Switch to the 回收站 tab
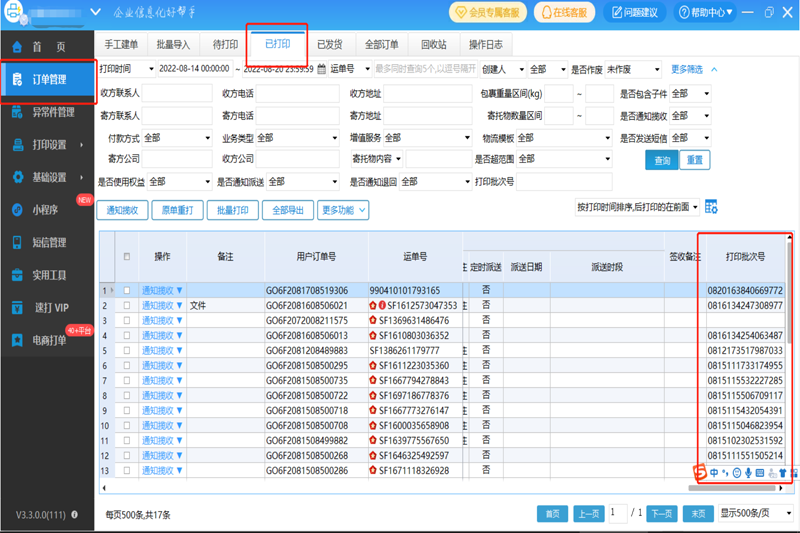Image resolution: width=800 pixels, height=533 pixels. (433, 45)
